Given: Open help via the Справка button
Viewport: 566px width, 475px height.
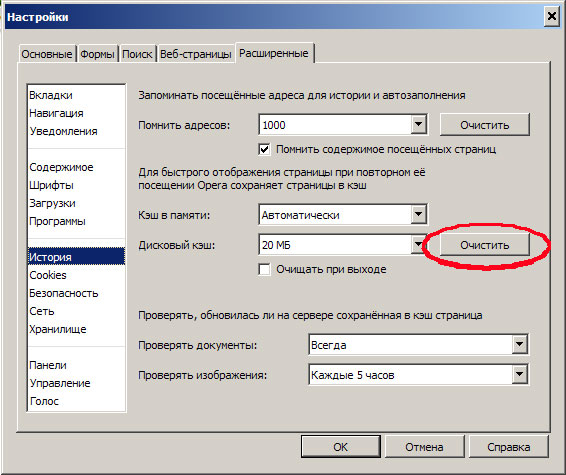Looking at the screenshot, I should (509, 447).
